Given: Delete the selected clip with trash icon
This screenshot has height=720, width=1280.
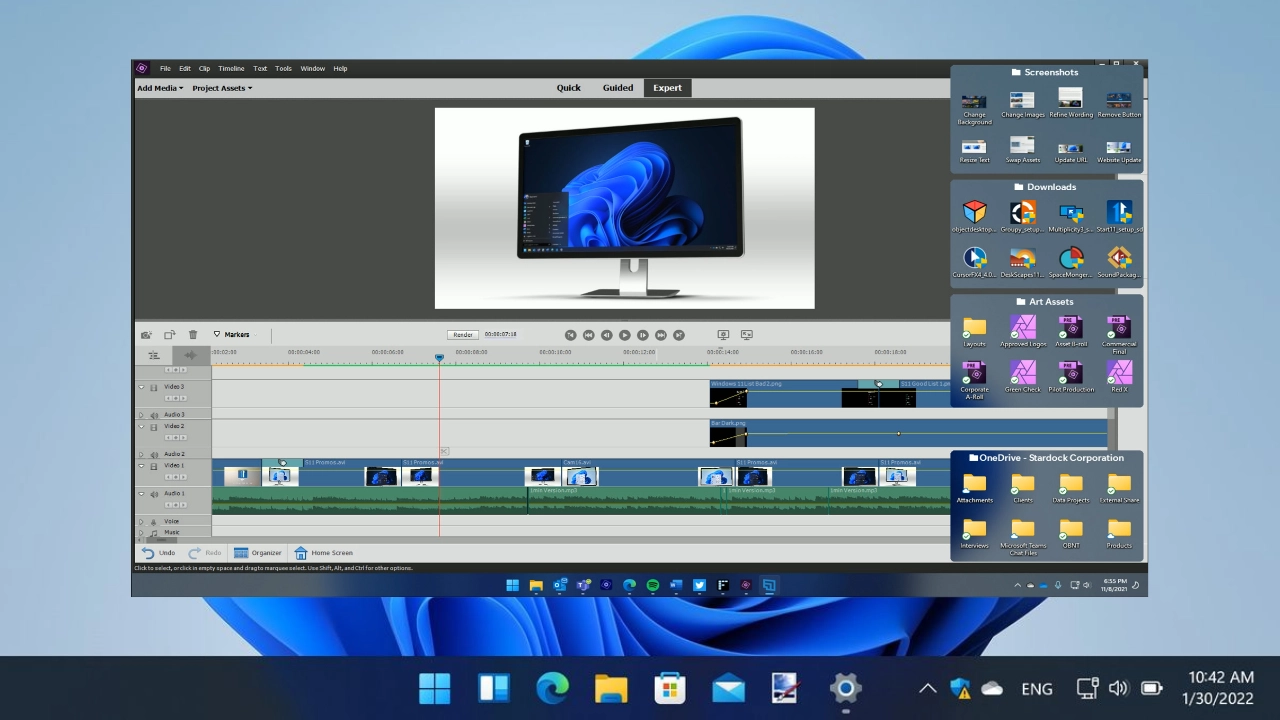Looking at the screenshot, I should 193,335.
